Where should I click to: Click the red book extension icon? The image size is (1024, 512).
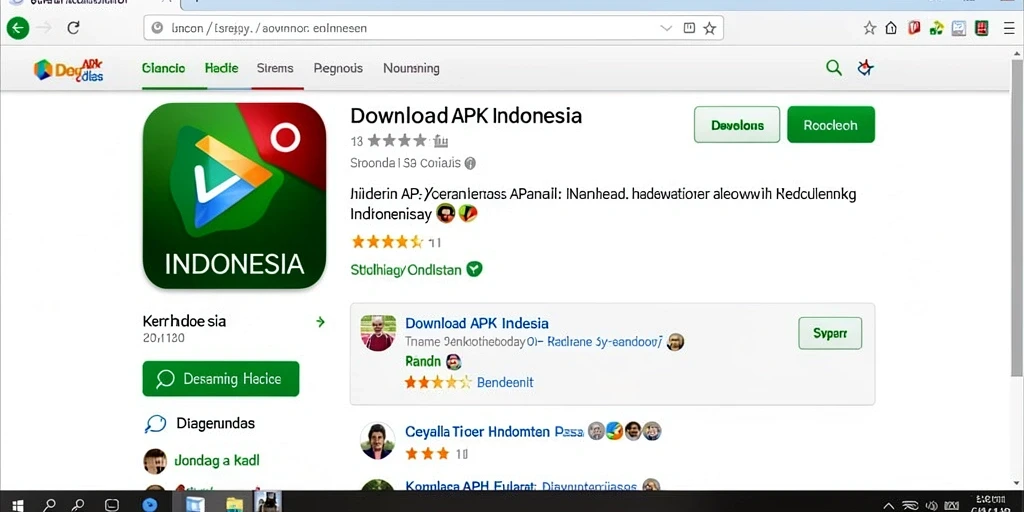point(981,28)
